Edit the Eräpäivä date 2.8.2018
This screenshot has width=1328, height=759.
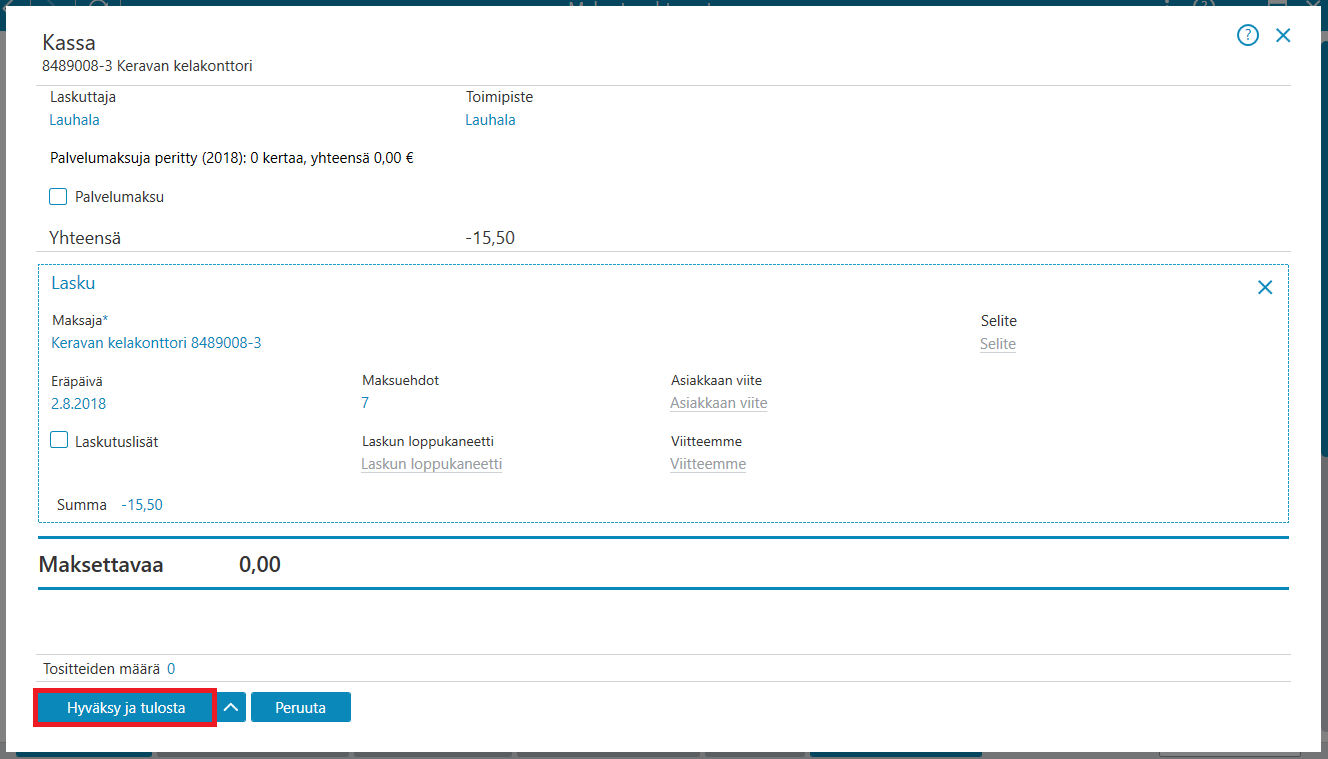(79, 404)
